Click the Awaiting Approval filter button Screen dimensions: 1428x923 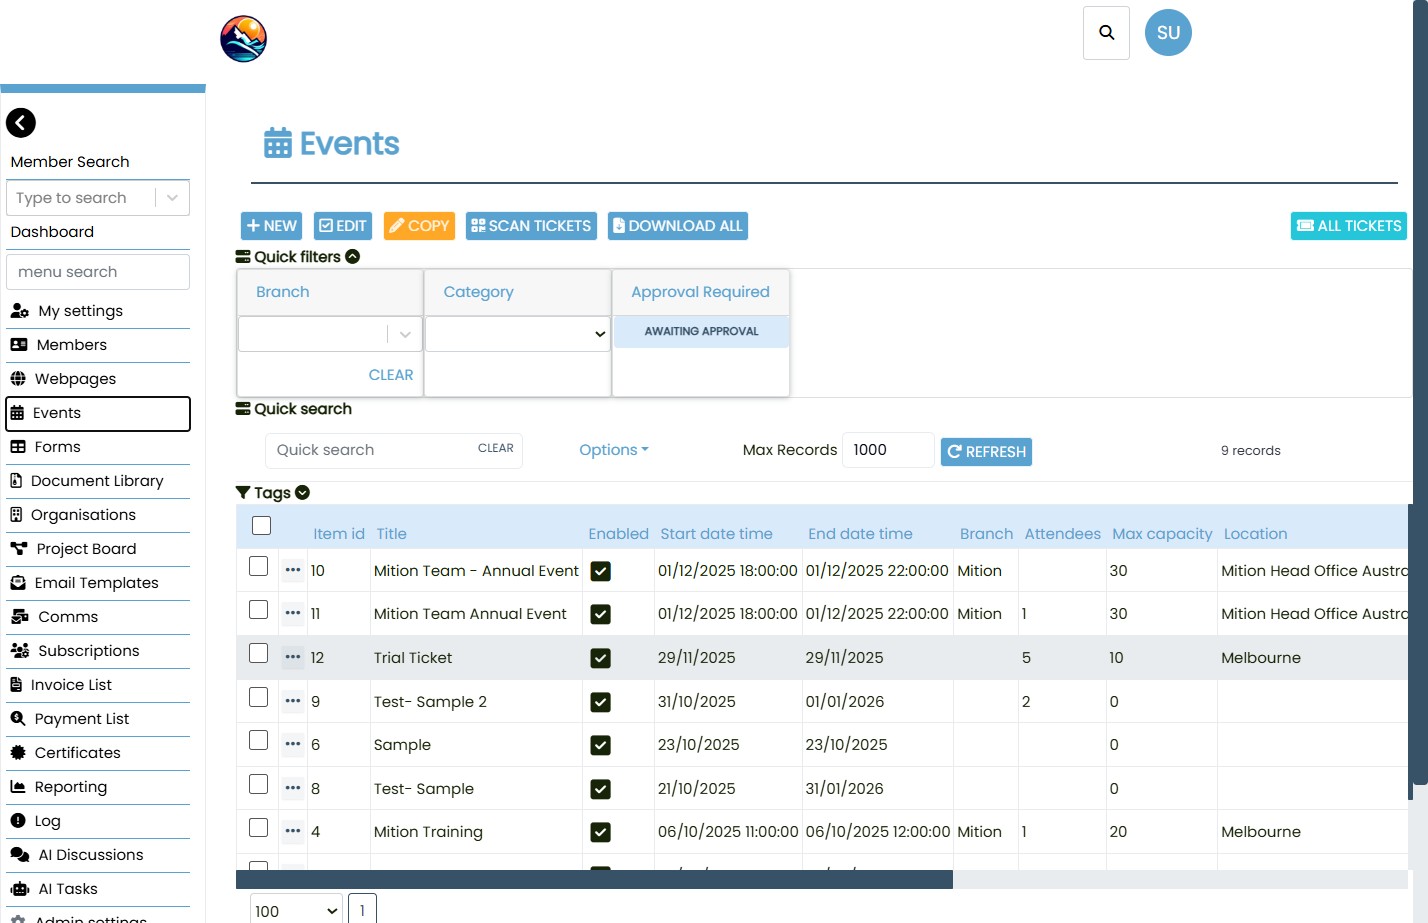(x=701, y=331)
